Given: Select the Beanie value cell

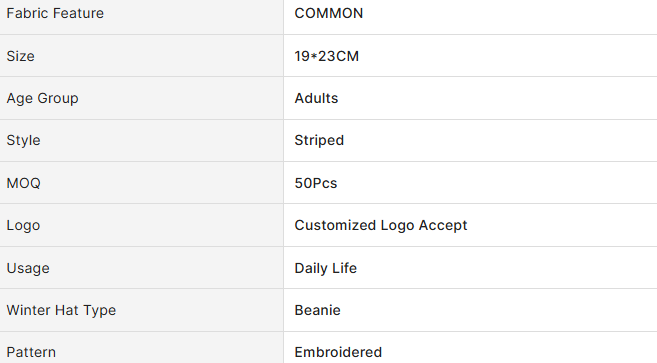Looking at the screenshot, I should click(x=470, y=311).
